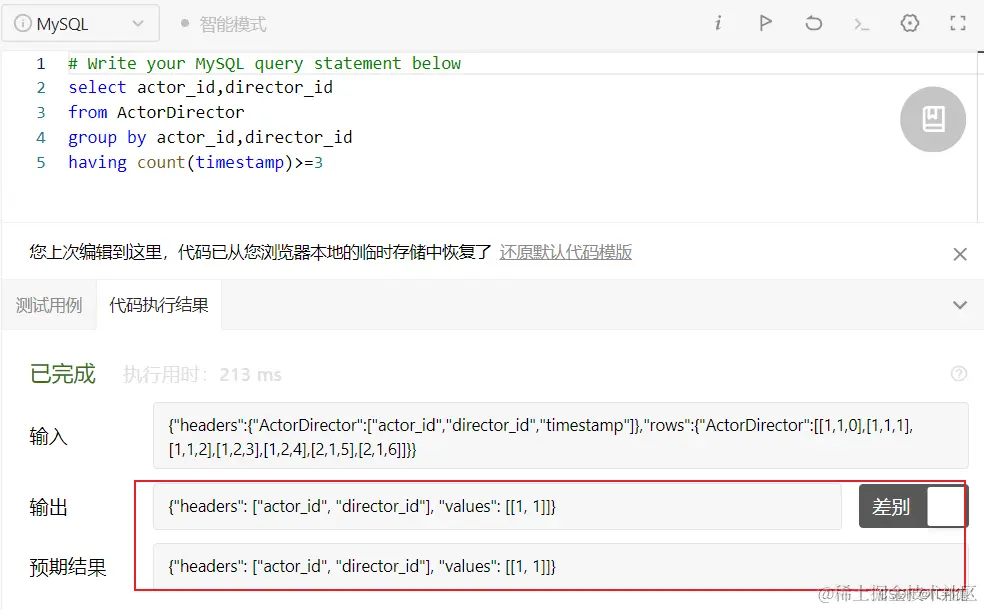The image size is (984, 610).
Task: Dismiss the restored-code notification with X
Action: tap(960, 254)
